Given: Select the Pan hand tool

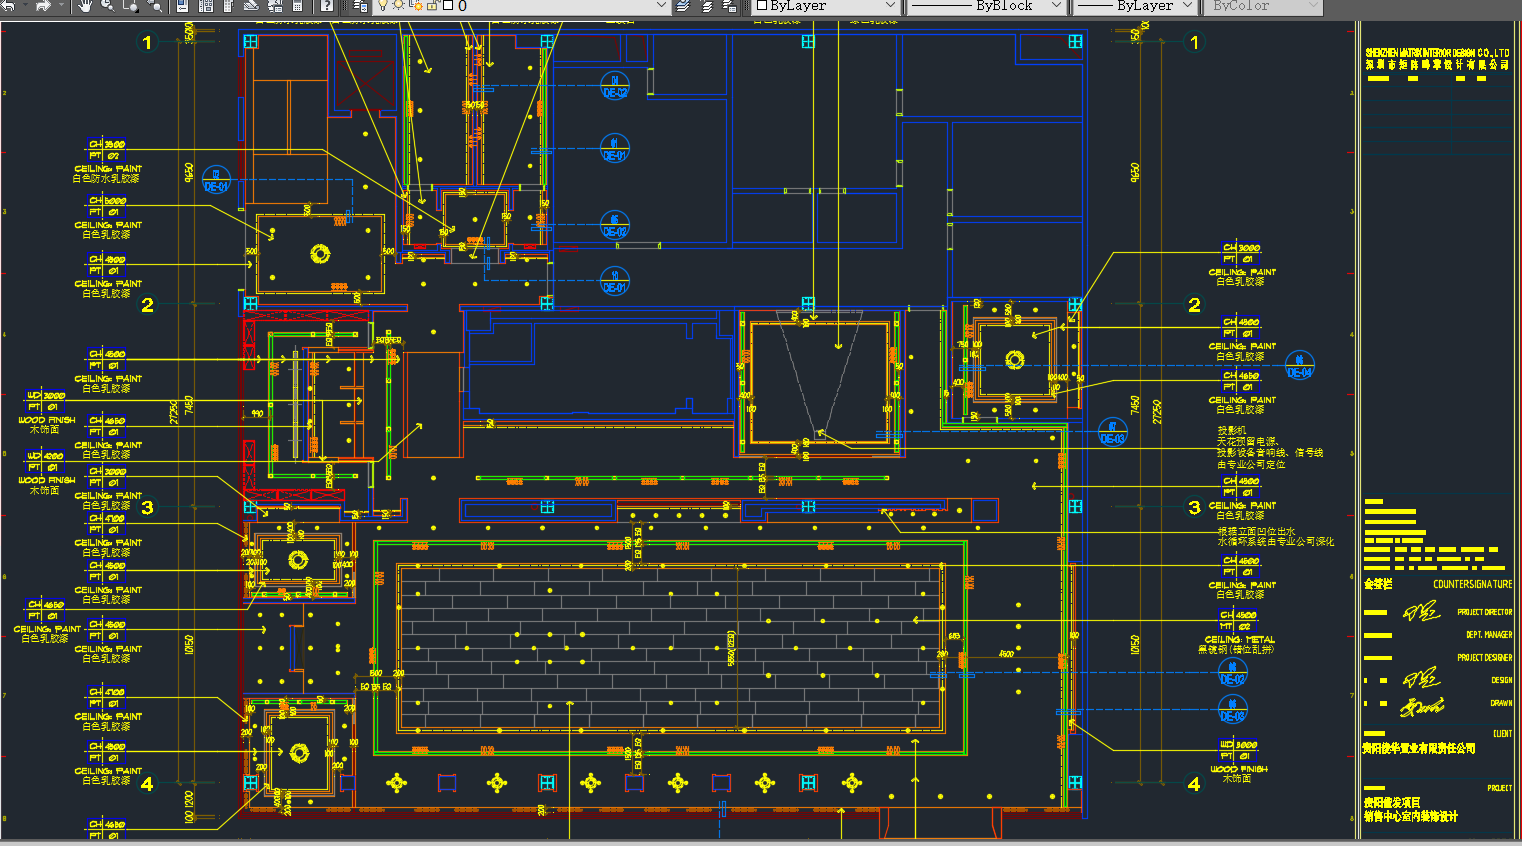Looking at the screenshot, I should click(x=86, y=5).
